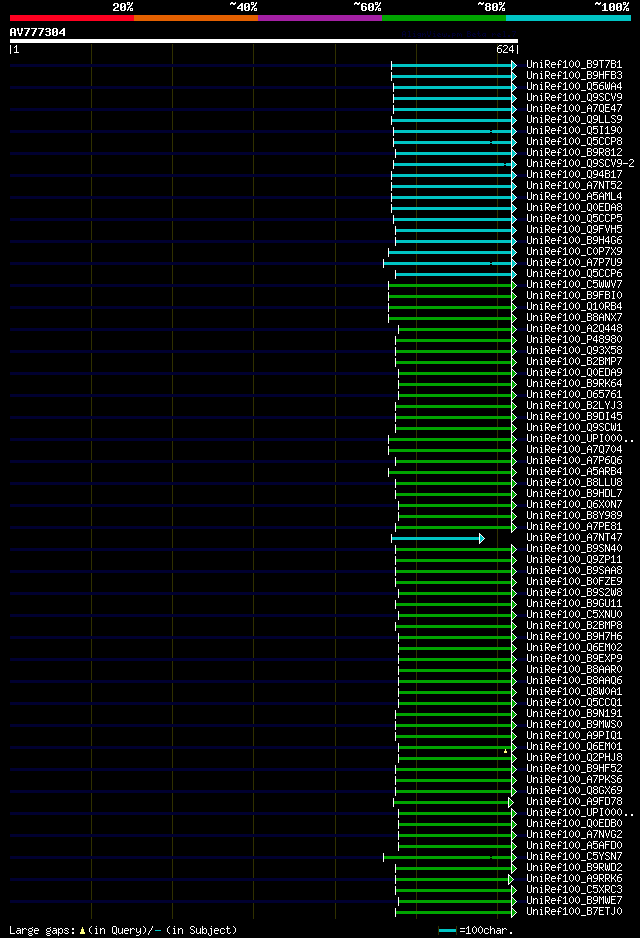
Task: Select hit UniRef100_B9T7B1
Action: 574,65
